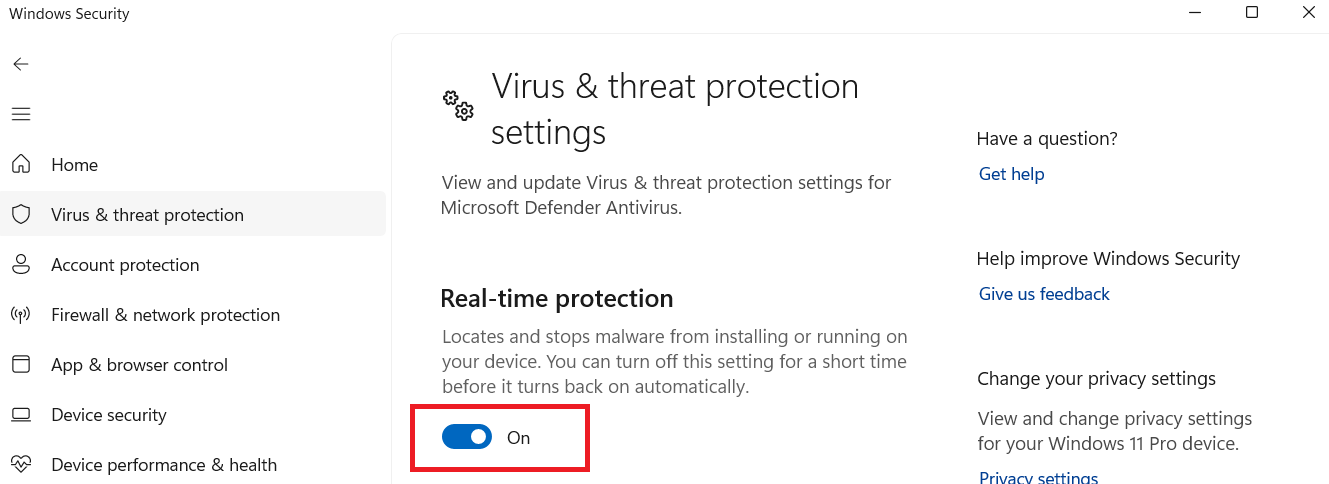
Task: Click the App & browser control icon
Action: coord(20,365)
